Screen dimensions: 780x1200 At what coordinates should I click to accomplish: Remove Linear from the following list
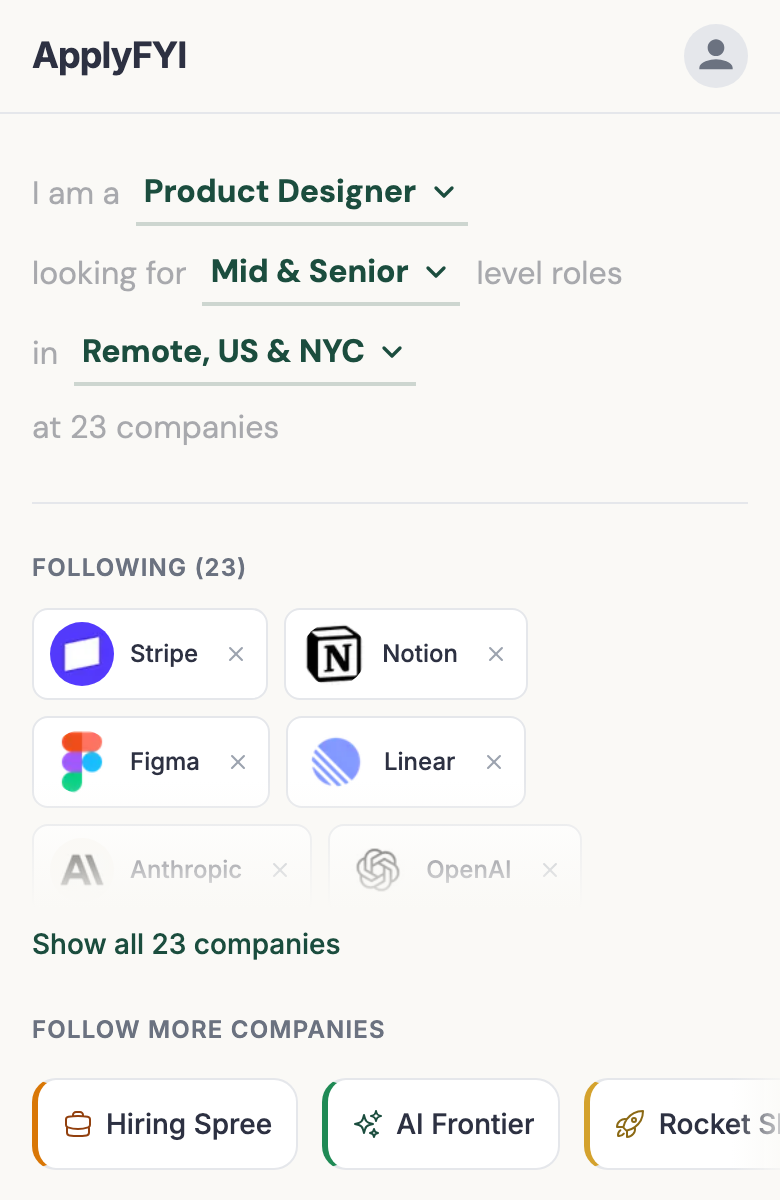pos(494,762)
